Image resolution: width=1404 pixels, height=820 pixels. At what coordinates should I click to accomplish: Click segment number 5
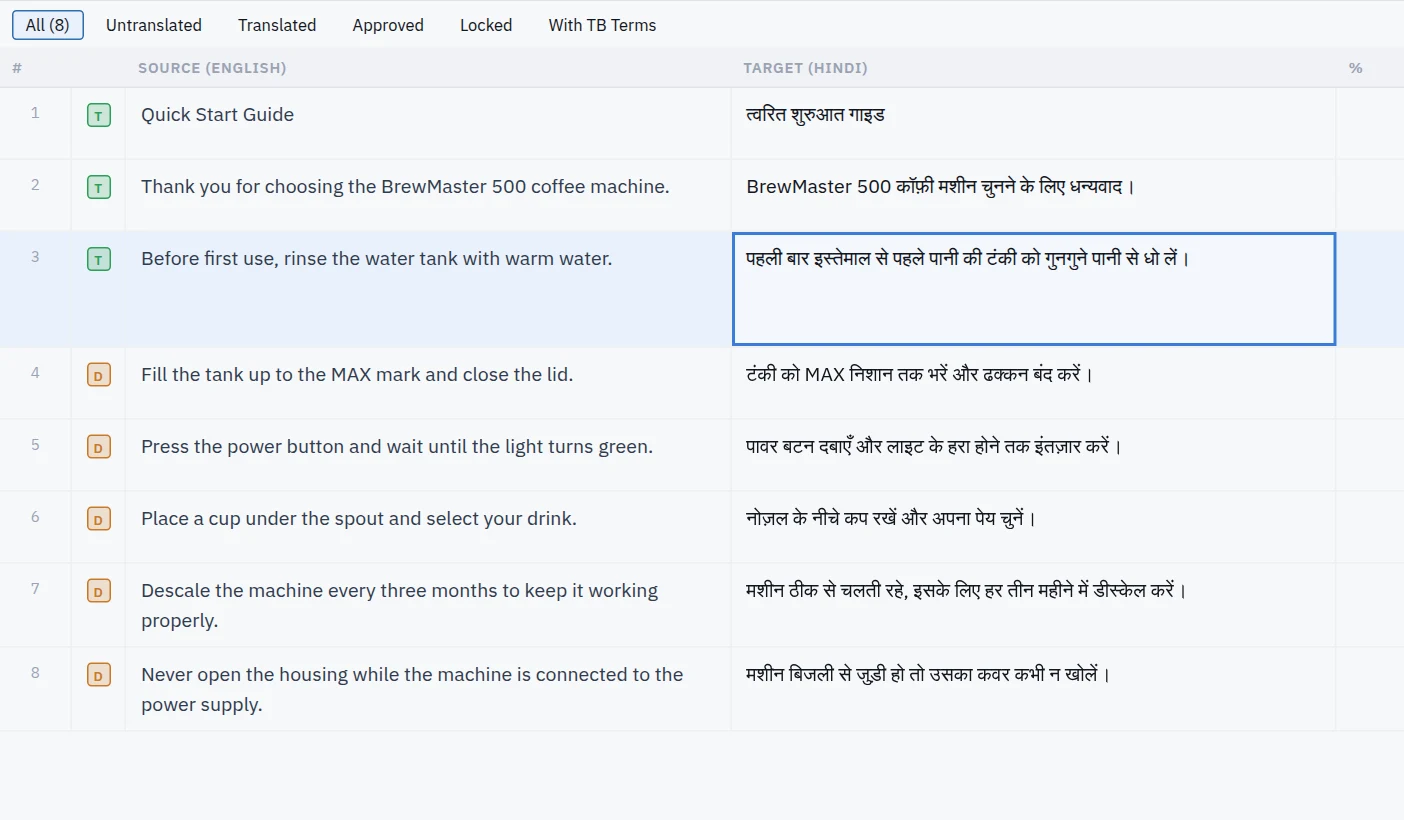(x=35, y=445)
